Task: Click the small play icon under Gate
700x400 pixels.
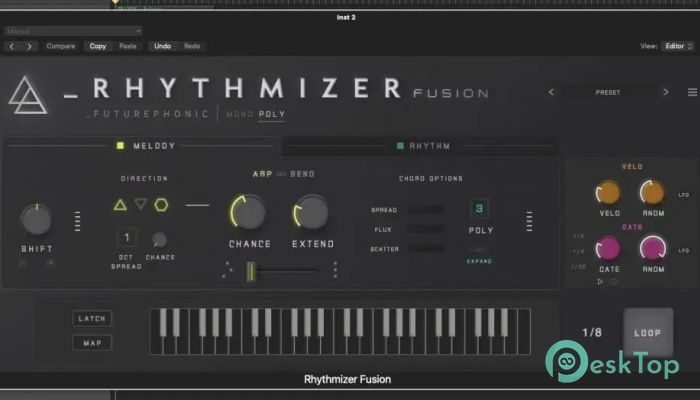Action: point(601,282)
